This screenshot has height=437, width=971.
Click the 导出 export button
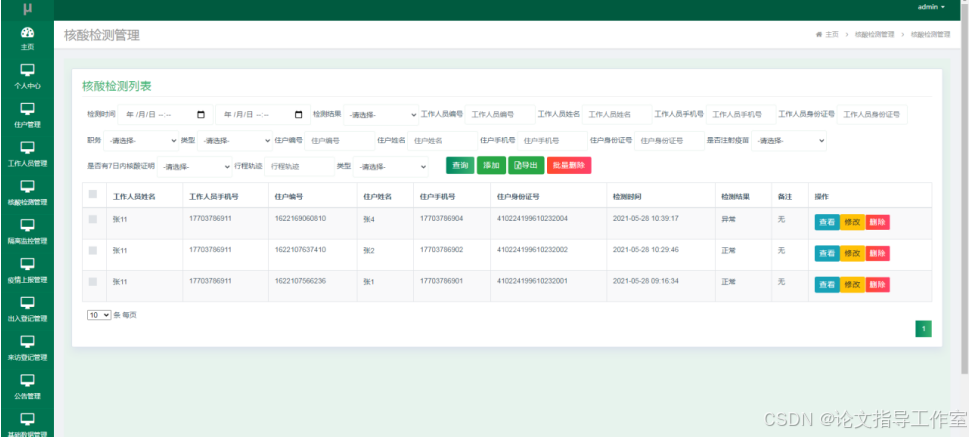[x=526, y=165]
